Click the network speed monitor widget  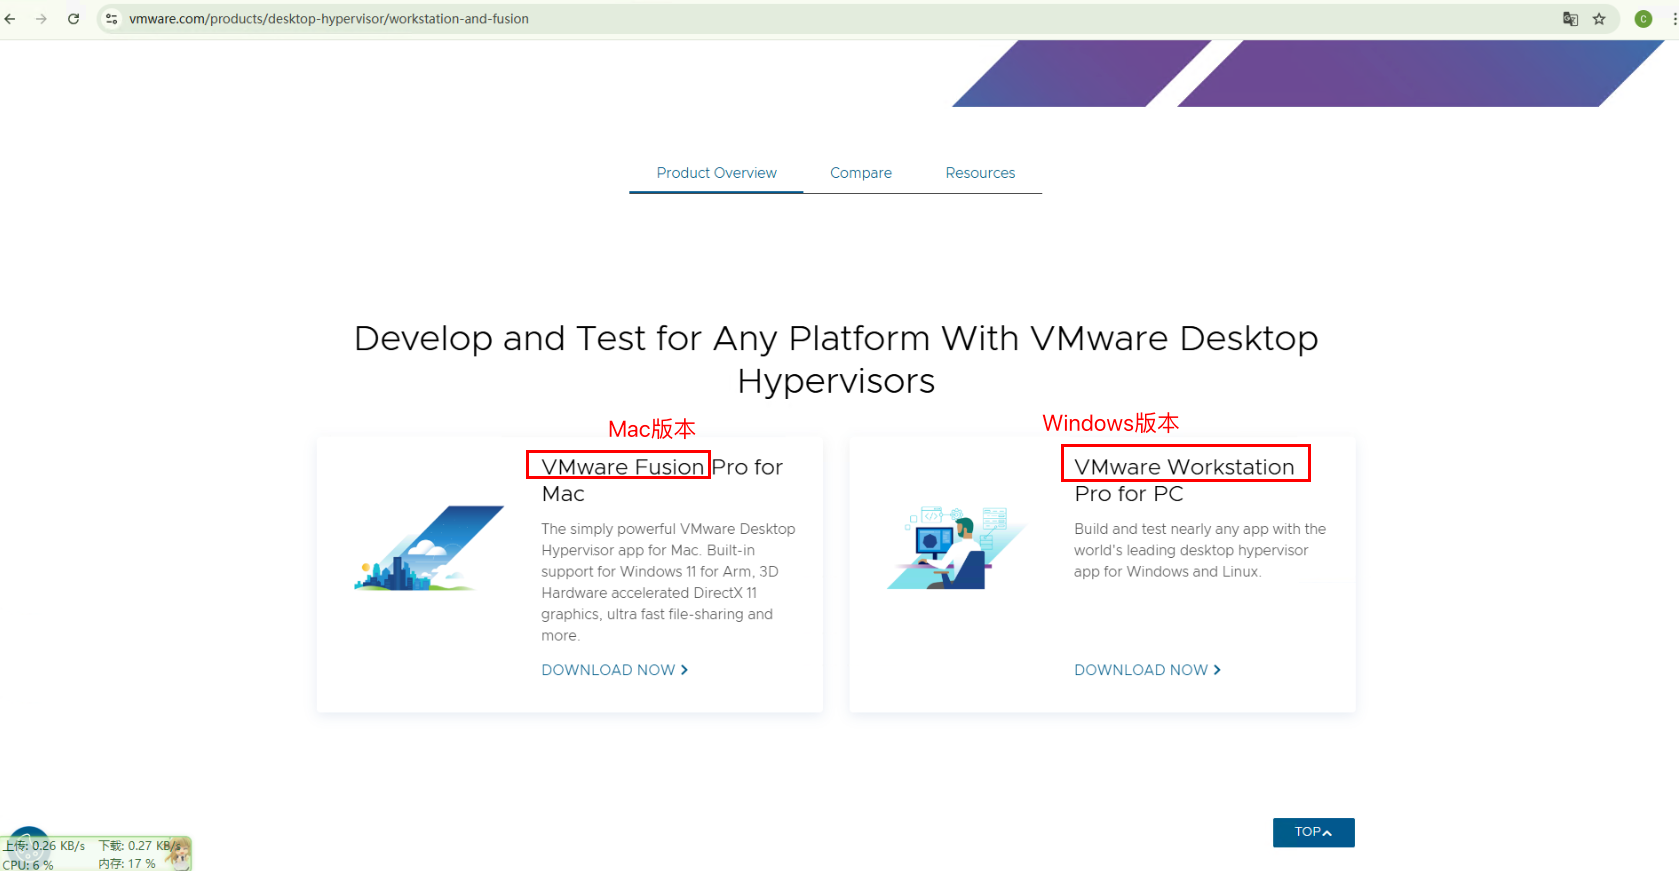tap(95, 854)
